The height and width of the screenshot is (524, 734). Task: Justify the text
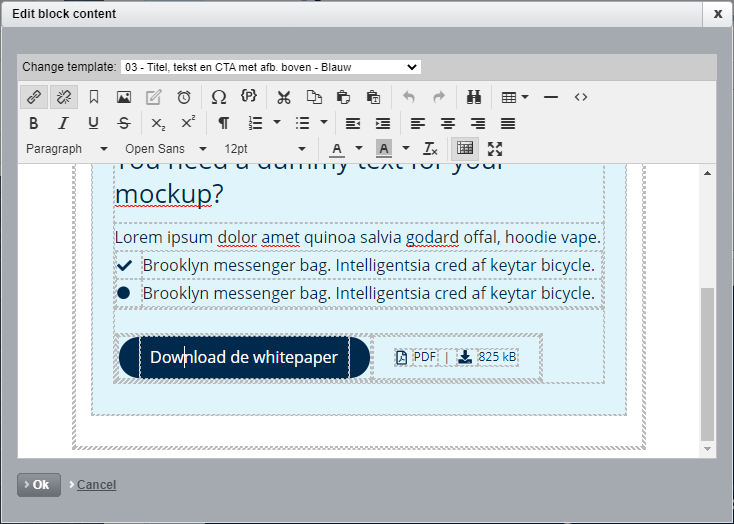click(508, 123)
